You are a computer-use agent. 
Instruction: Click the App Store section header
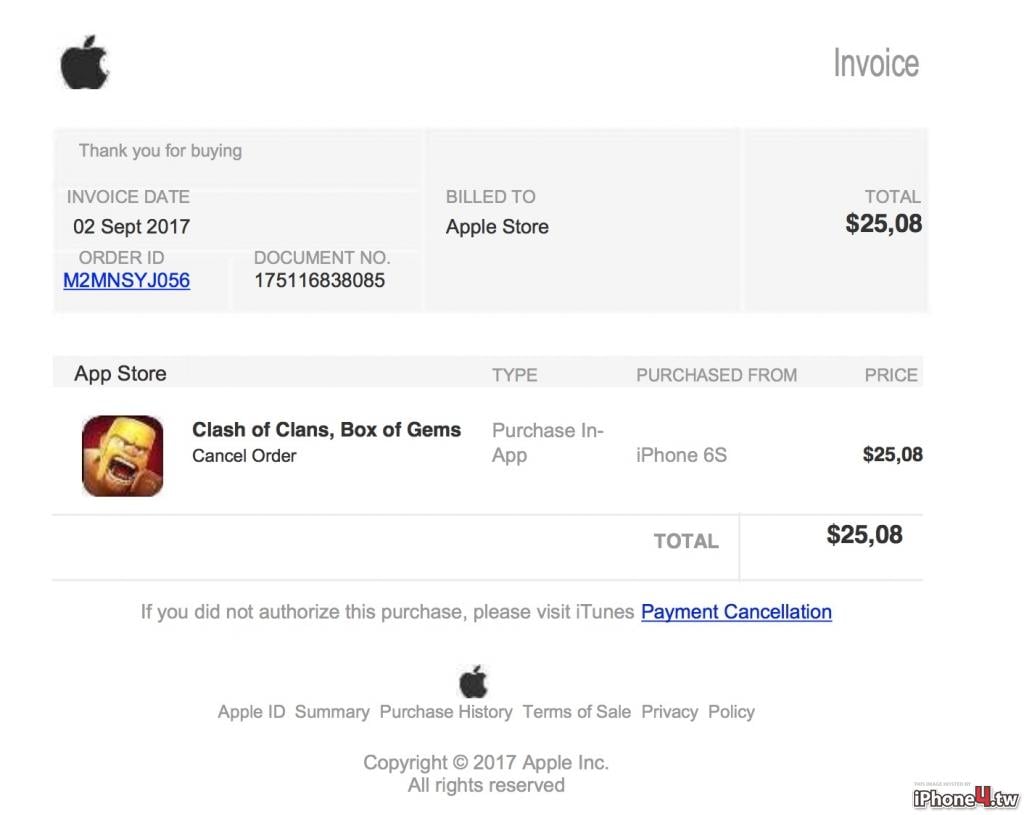tap(120, 374)
